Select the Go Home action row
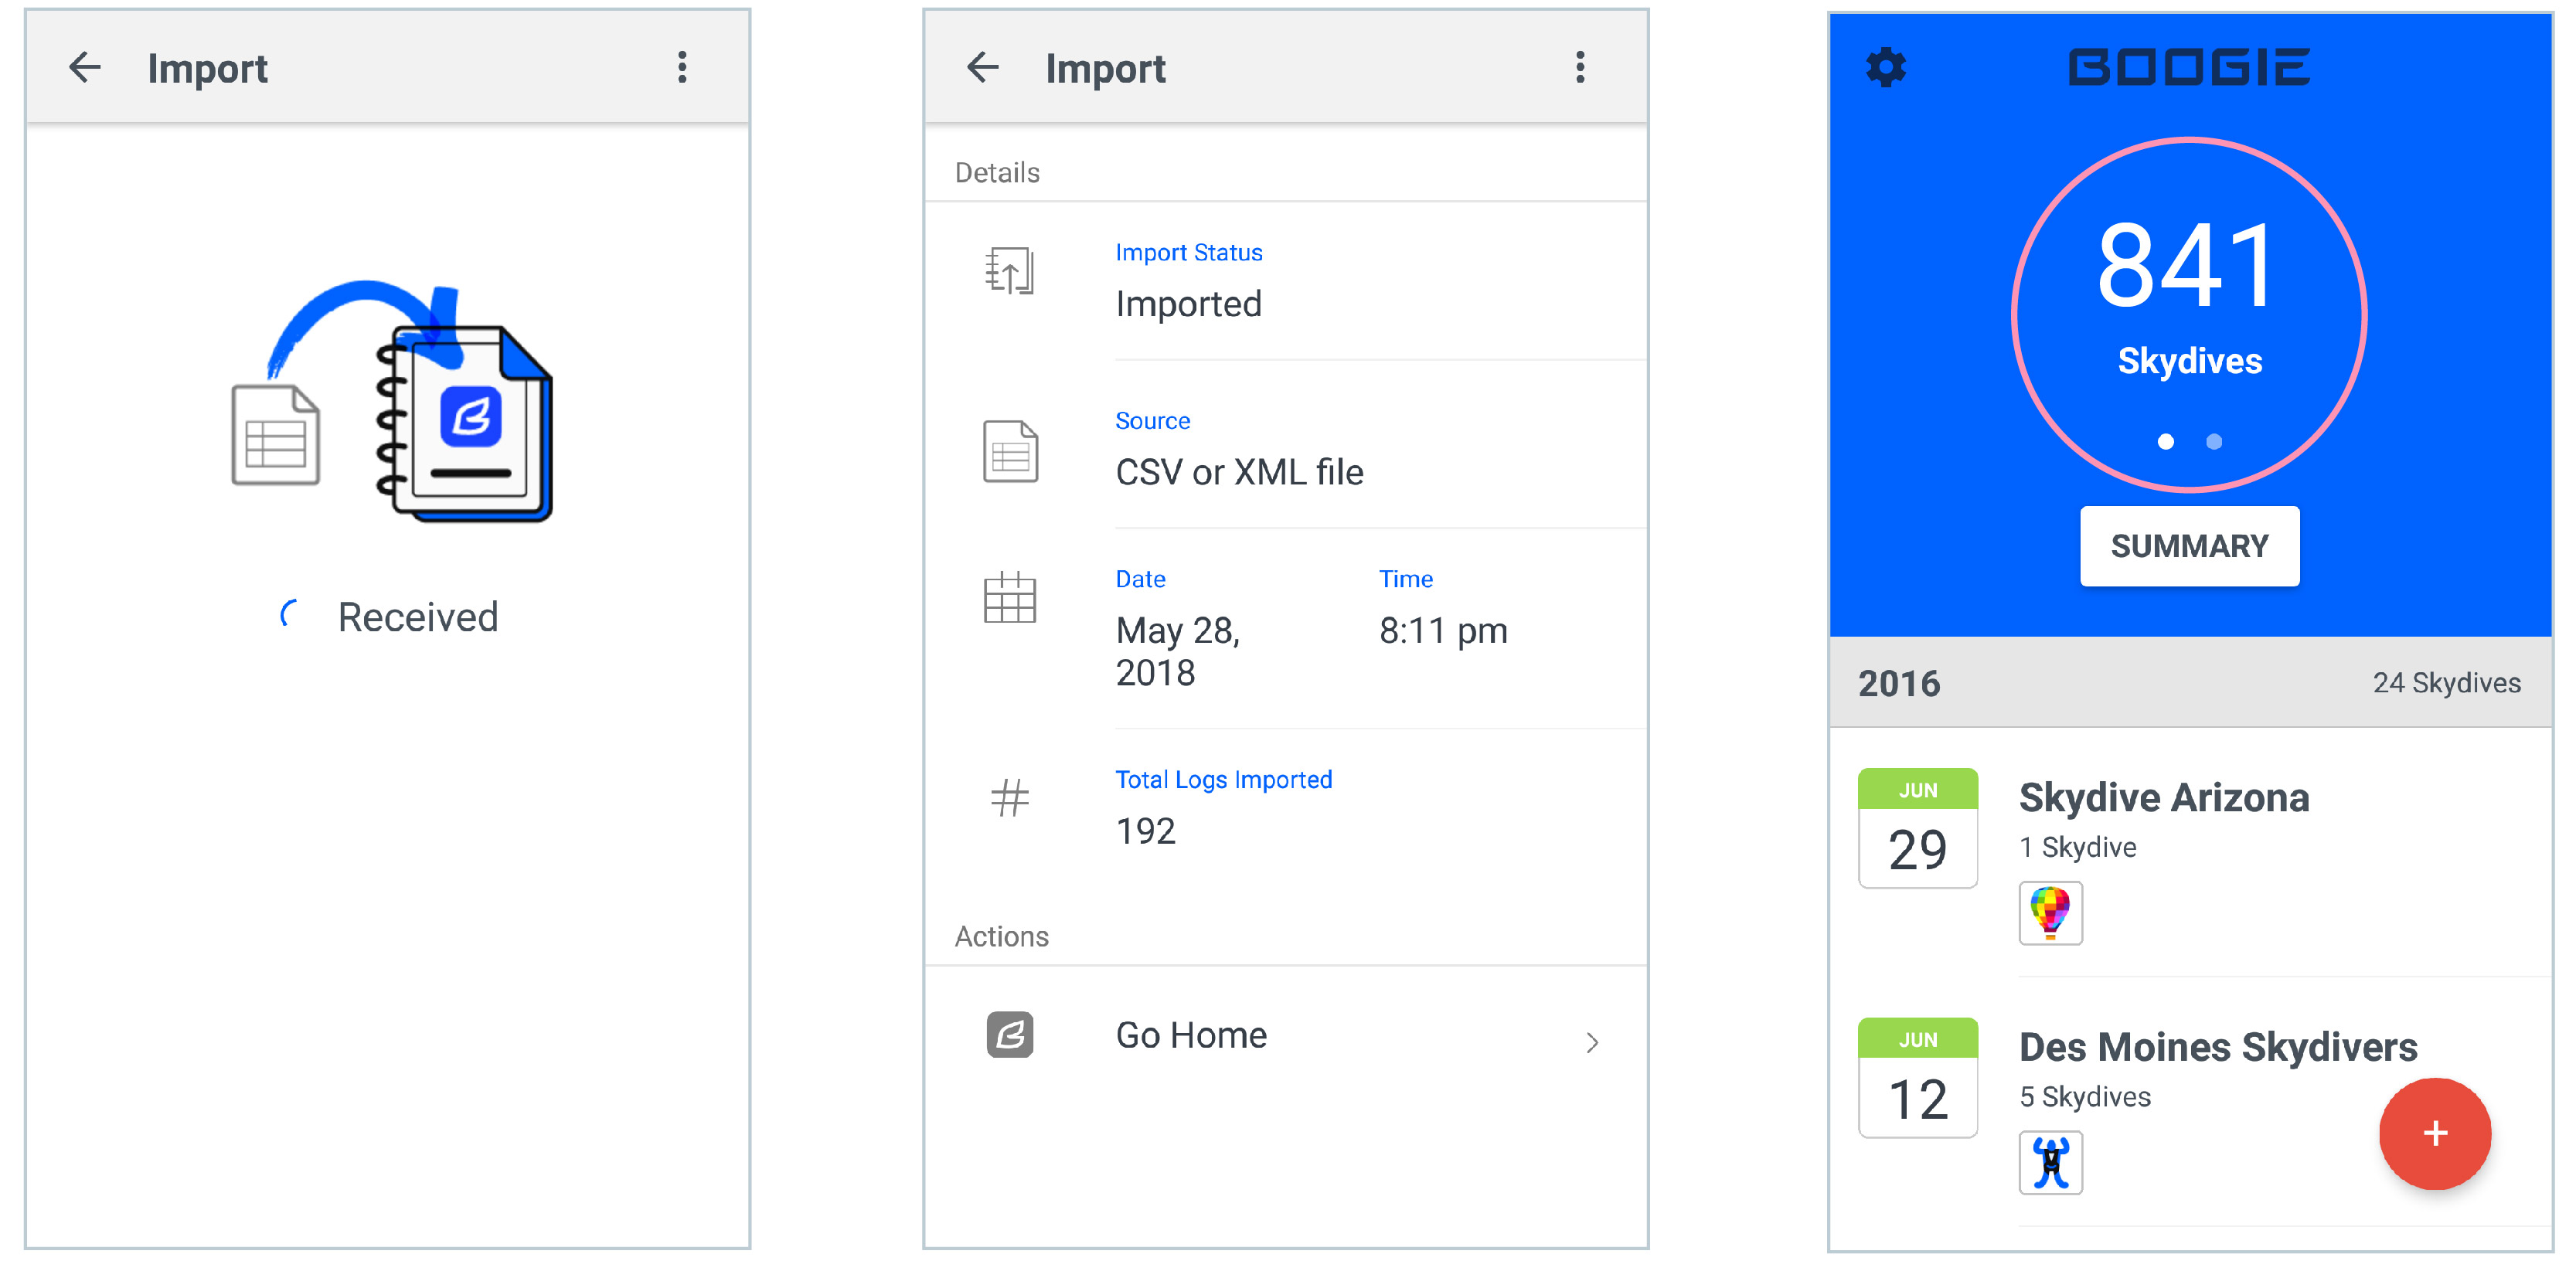This screenshot has height=1288, width=2576. point(1286,1036)
